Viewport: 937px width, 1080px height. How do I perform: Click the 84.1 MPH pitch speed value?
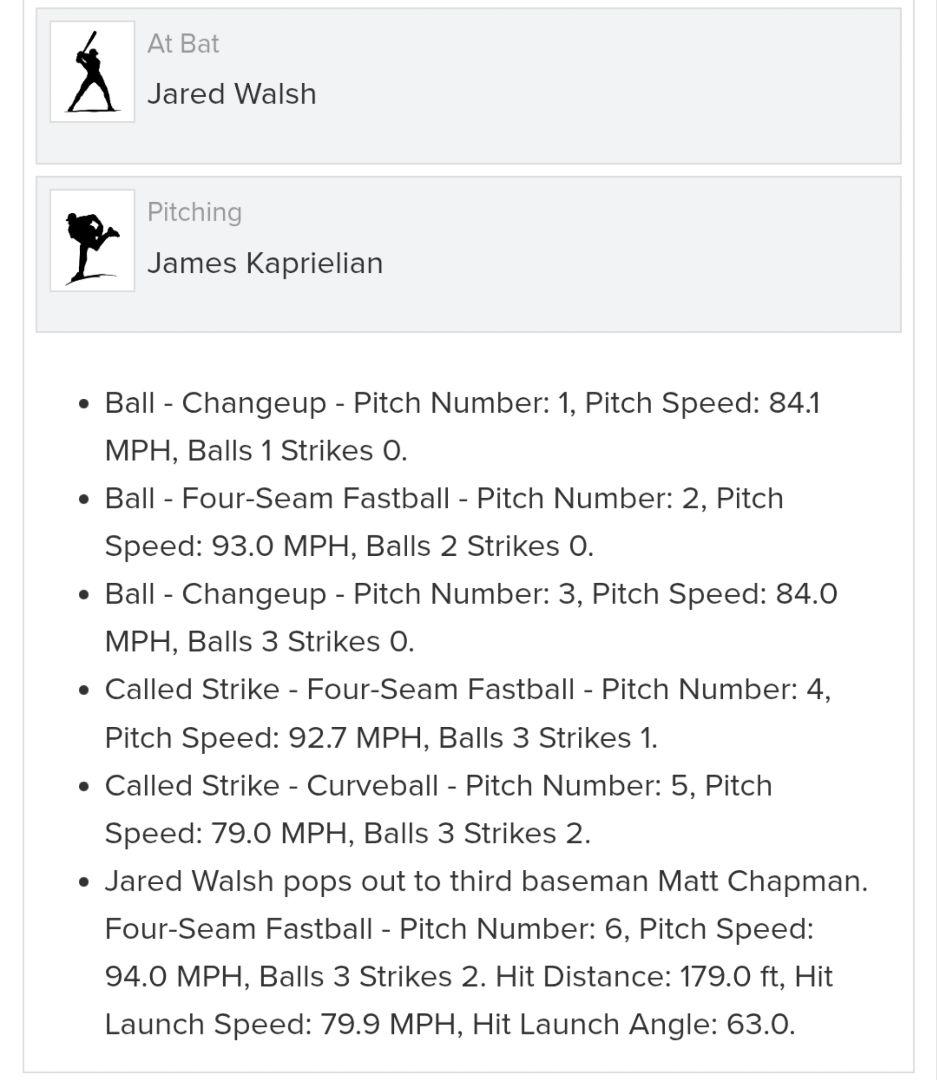point(794,403)
